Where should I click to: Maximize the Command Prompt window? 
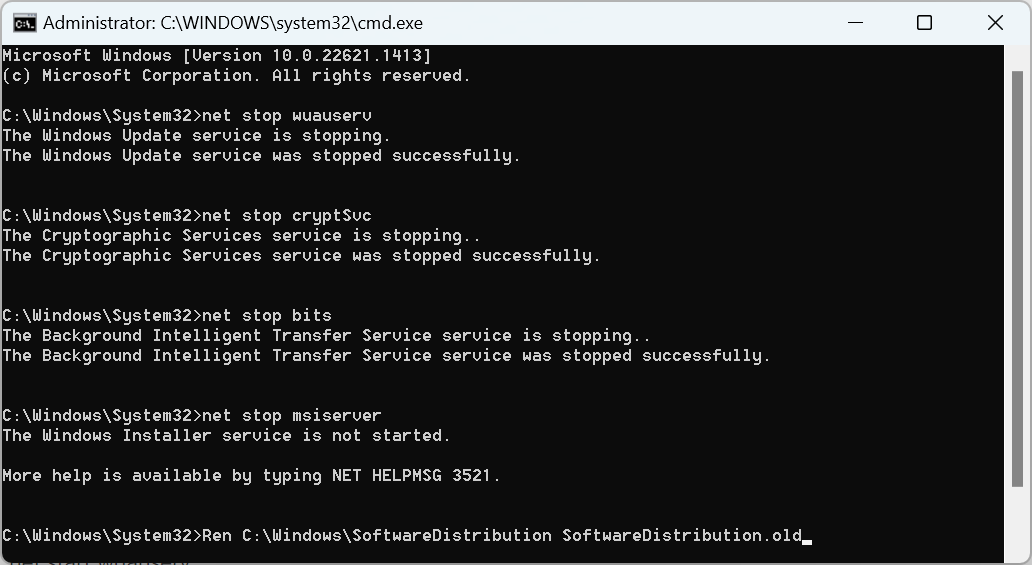(924, 23)
